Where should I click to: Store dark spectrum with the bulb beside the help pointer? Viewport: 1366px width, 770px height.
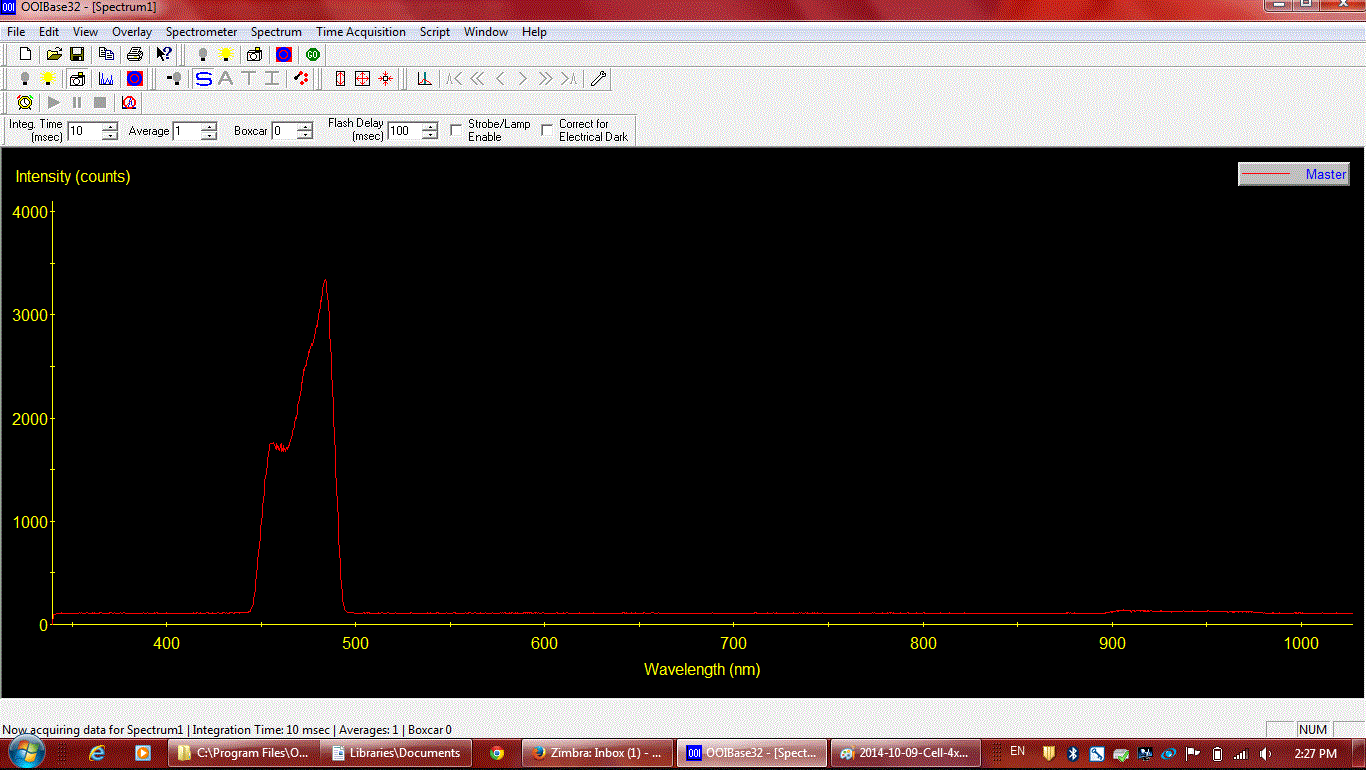click(203, 54)
